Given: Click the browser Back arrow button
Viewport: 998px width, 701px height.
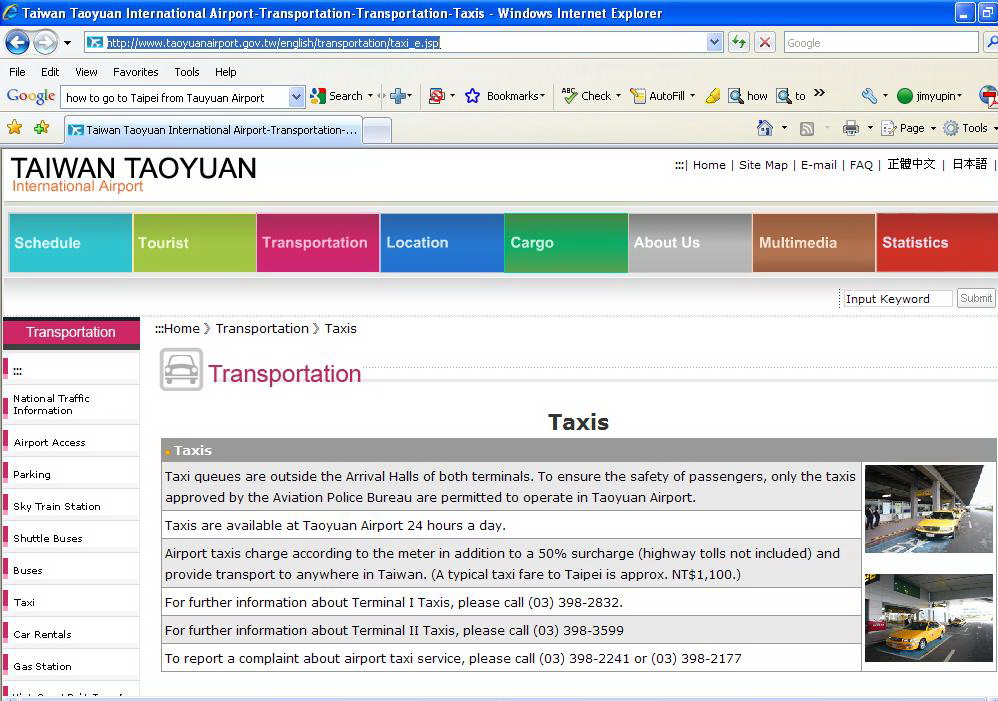Looking at the screenshot, I should [x=17, y=43].
